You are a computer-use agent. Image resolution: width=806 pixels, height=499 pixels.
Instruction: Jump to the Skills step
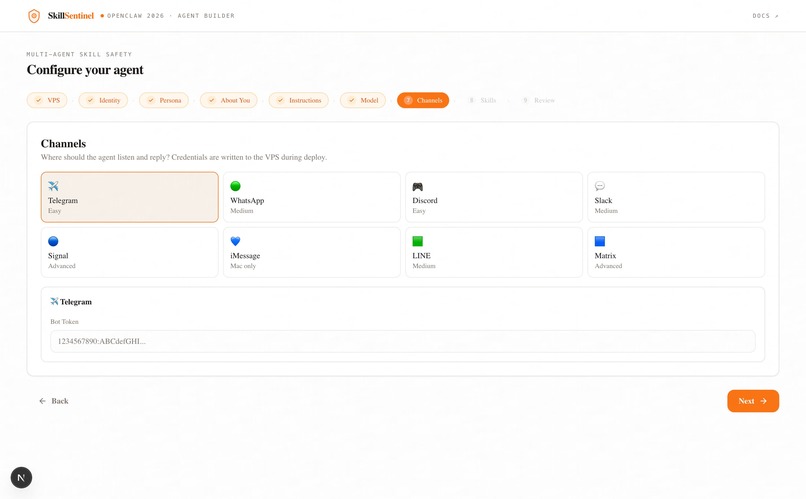(482, 100)
